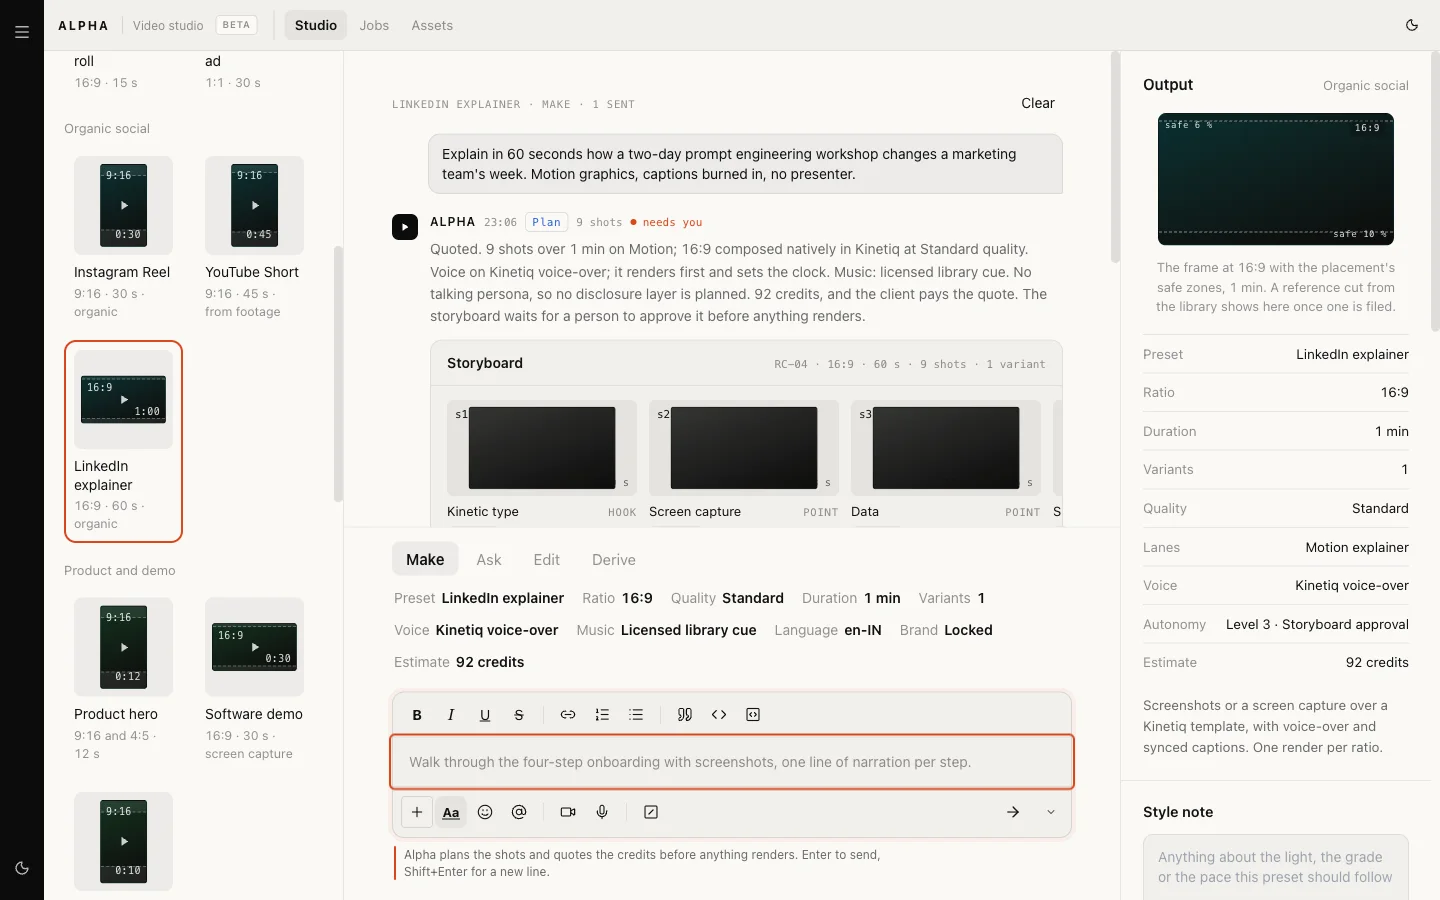This screenshot has height=900, width=1440.
Task: Select the YouTube Short preset
Action: click(254, 238)
